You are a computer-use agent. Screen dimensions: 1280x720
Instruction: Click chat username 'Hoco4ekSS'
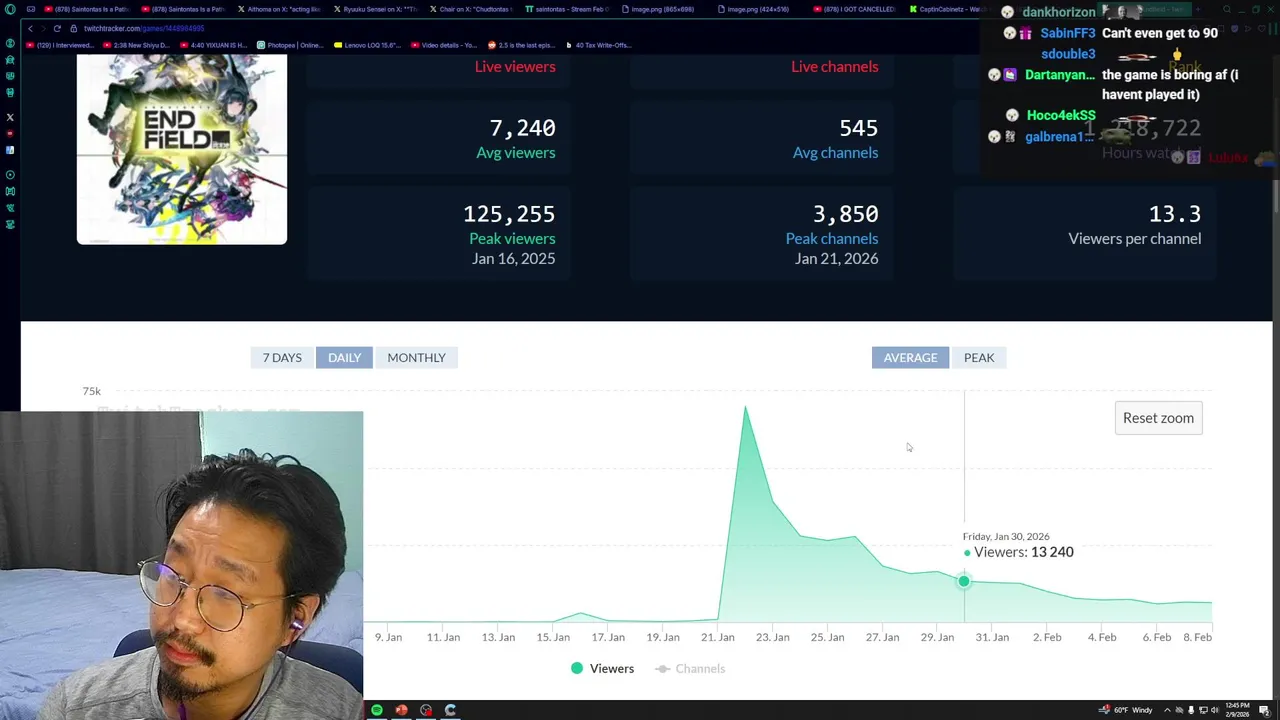coord(1061,115)
